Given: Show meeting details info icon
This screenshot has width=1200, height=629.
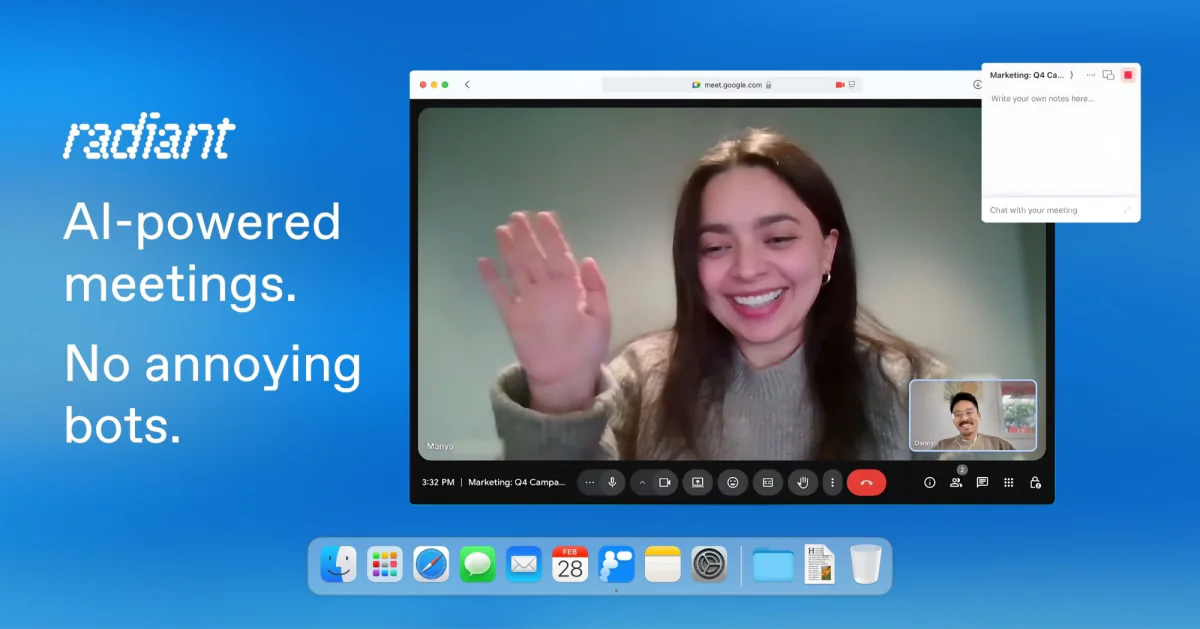Looking at the screenshot, I should (x=930, y=482).
